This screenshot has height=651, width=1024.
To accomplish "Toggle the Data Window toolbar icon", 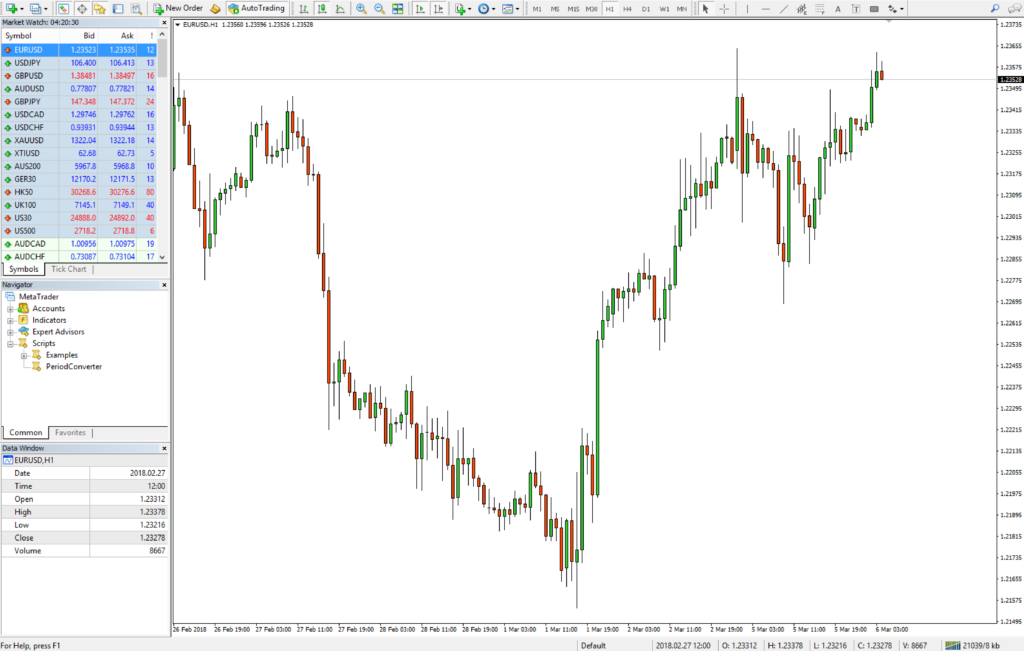I will tap(82, 8).
